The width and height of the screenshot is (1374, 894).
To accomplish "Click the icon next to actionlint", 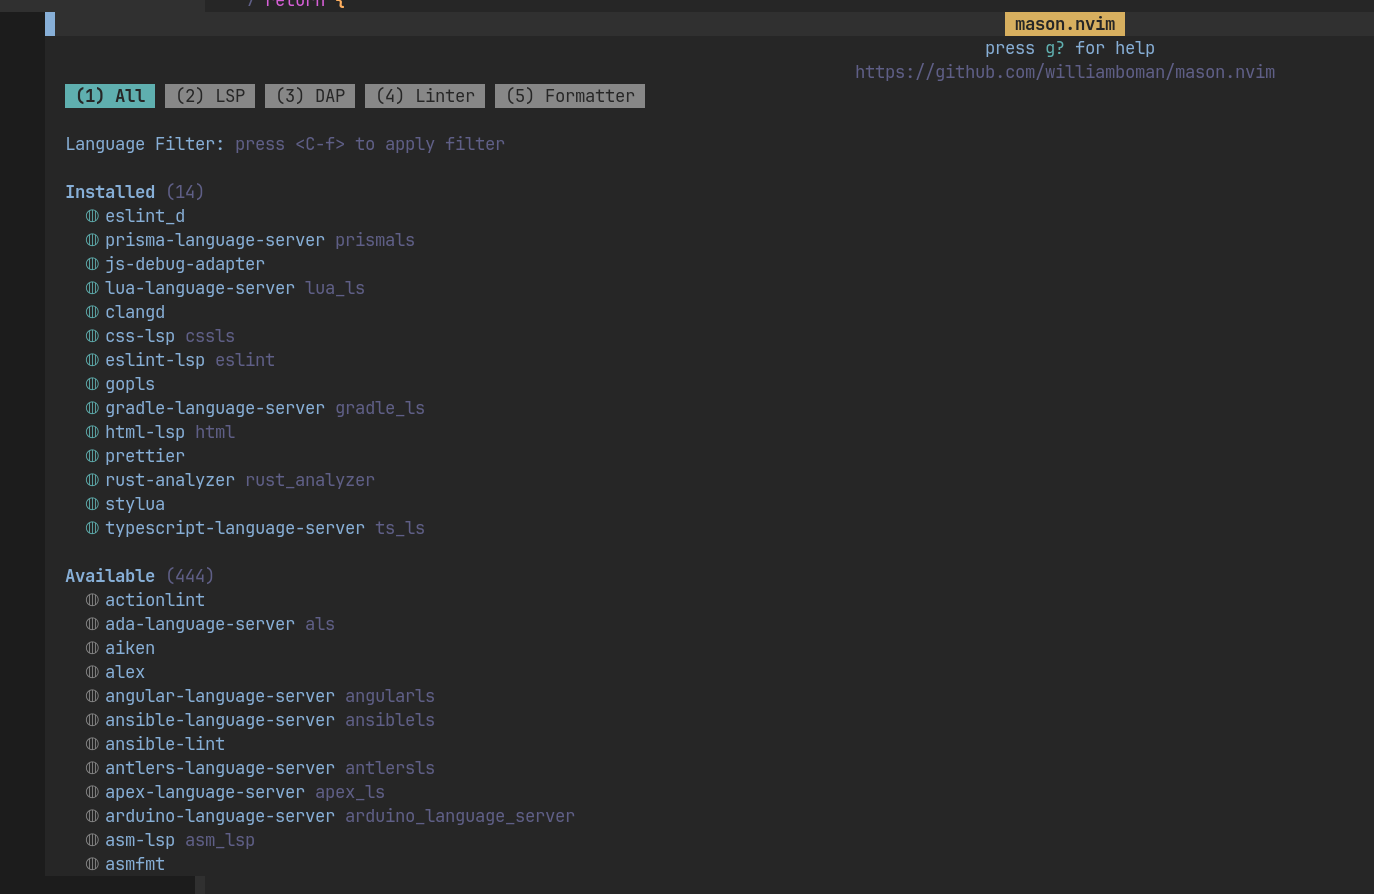I will (92, 600).
